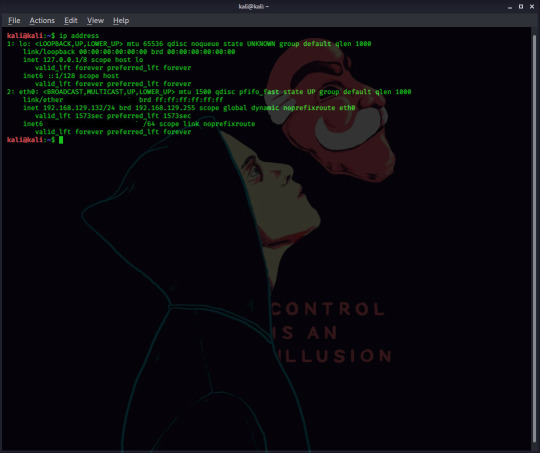
Task: Click the 'noprefixroute eth0' text
Action: pos(319,108)
